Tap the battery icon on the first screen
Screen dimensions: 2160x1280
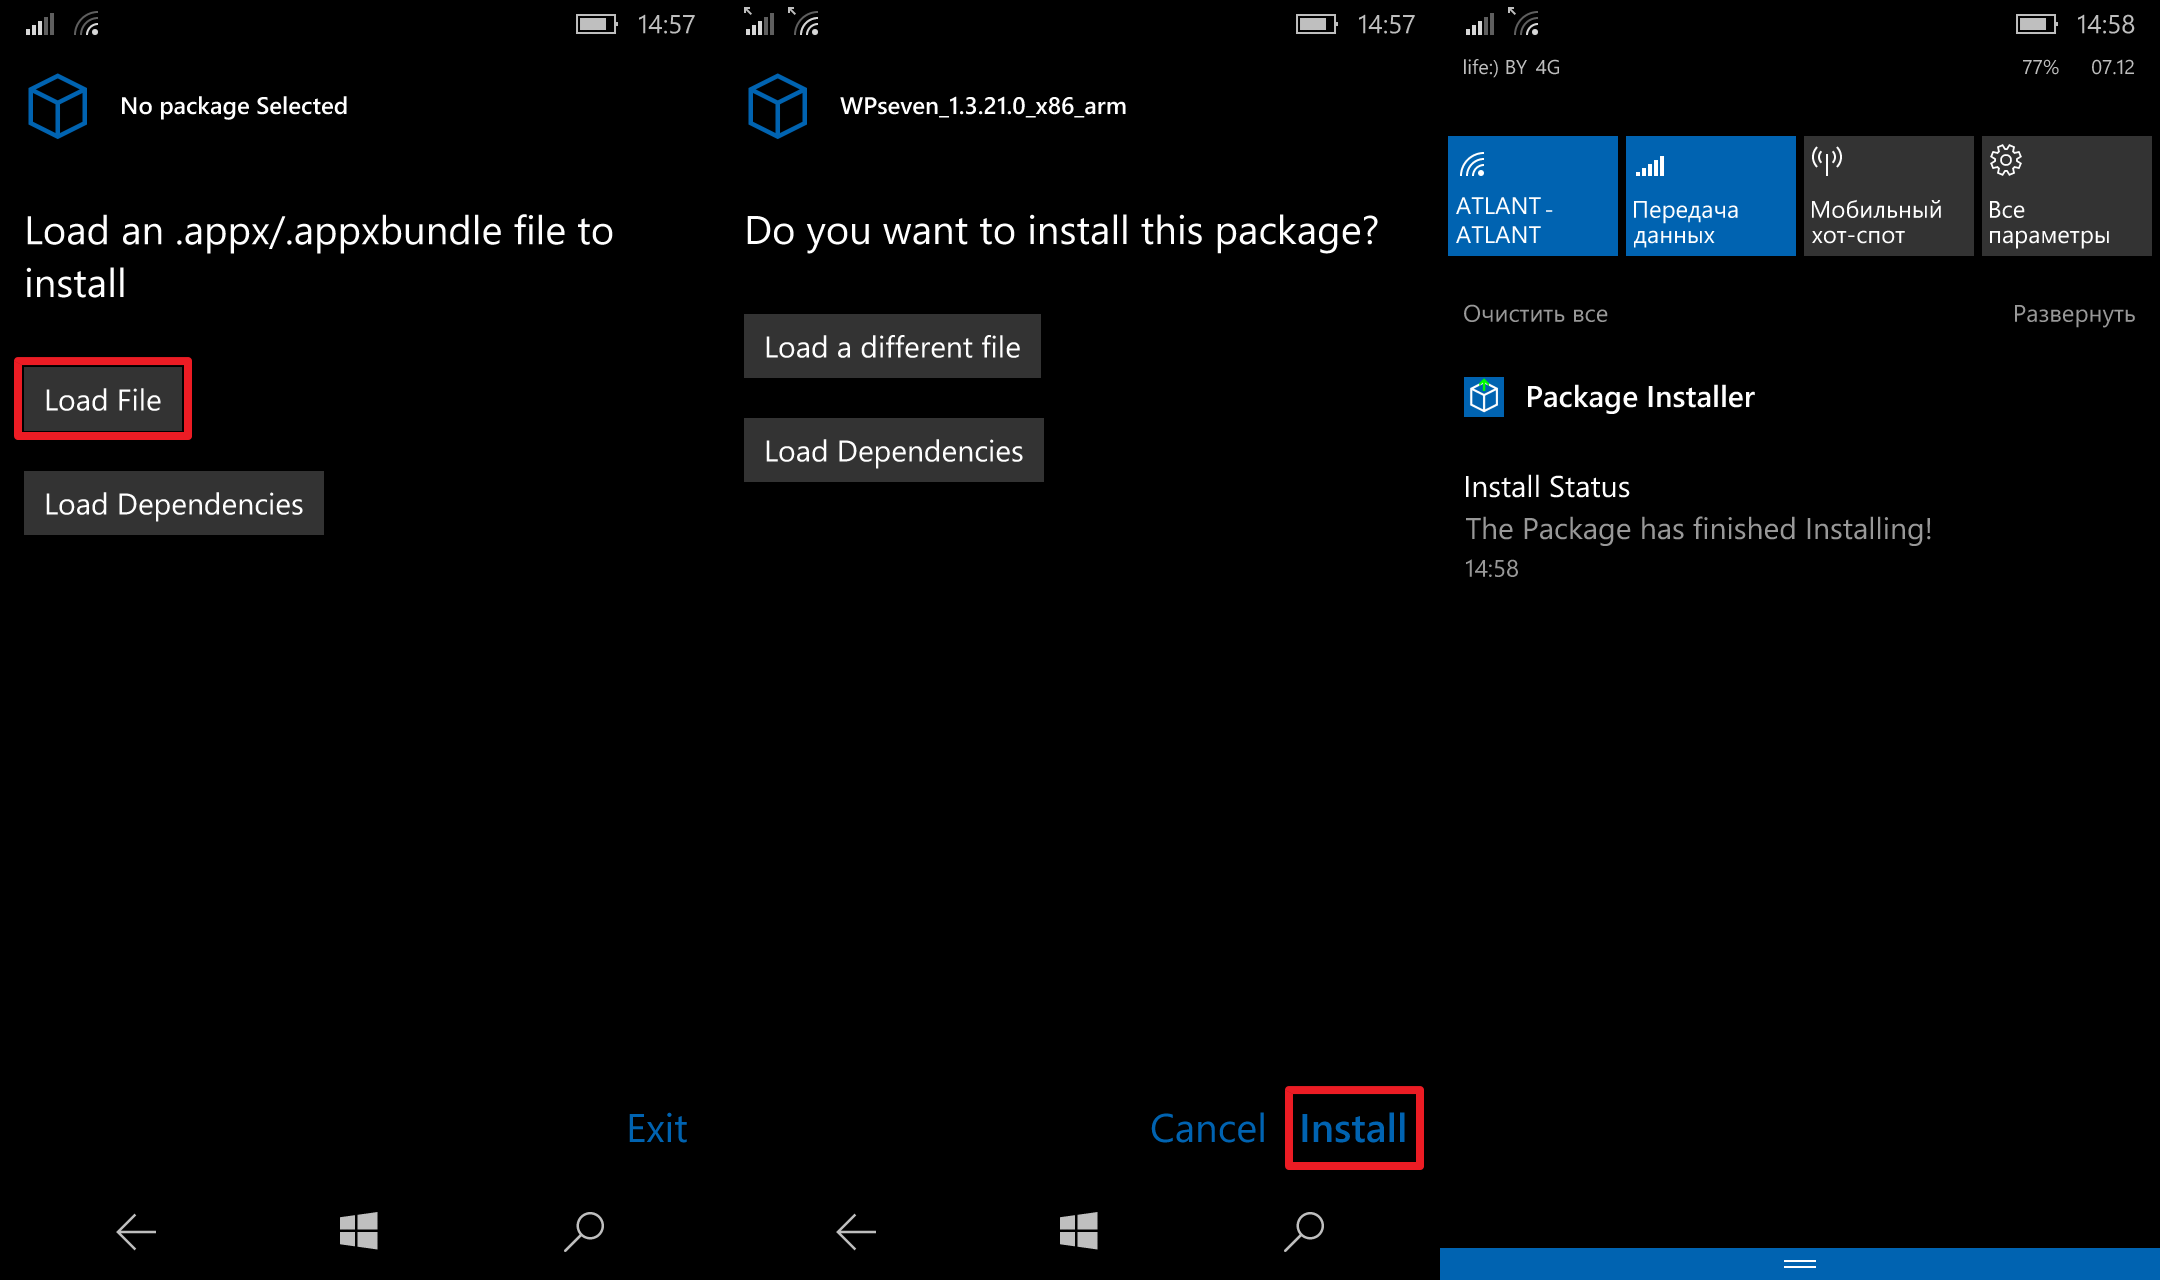coord(597,24)
